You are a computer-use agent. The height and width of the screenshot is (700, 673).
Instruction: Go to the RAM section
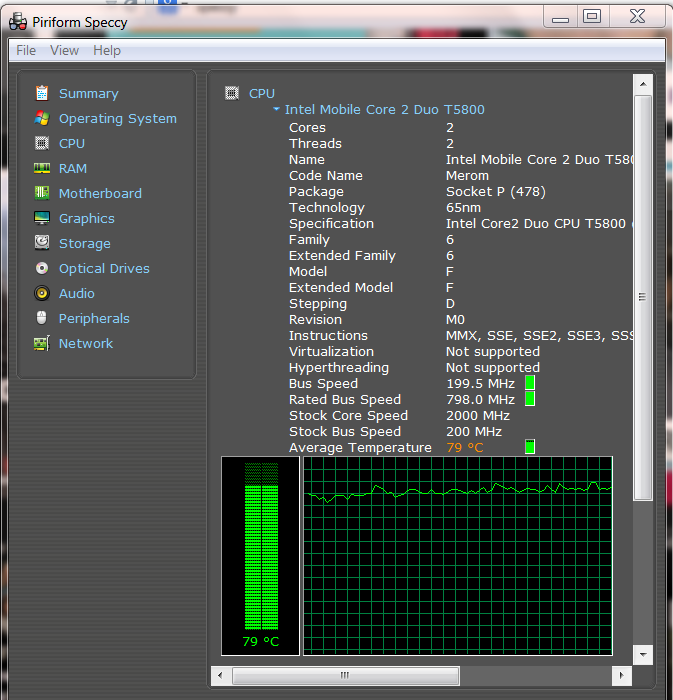(x=73, y=169)
